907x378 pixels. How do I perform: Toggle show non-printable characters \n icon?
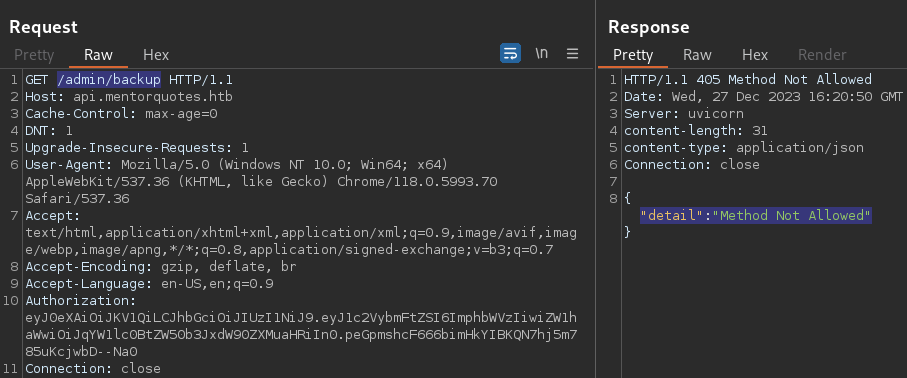coord(541,53)
